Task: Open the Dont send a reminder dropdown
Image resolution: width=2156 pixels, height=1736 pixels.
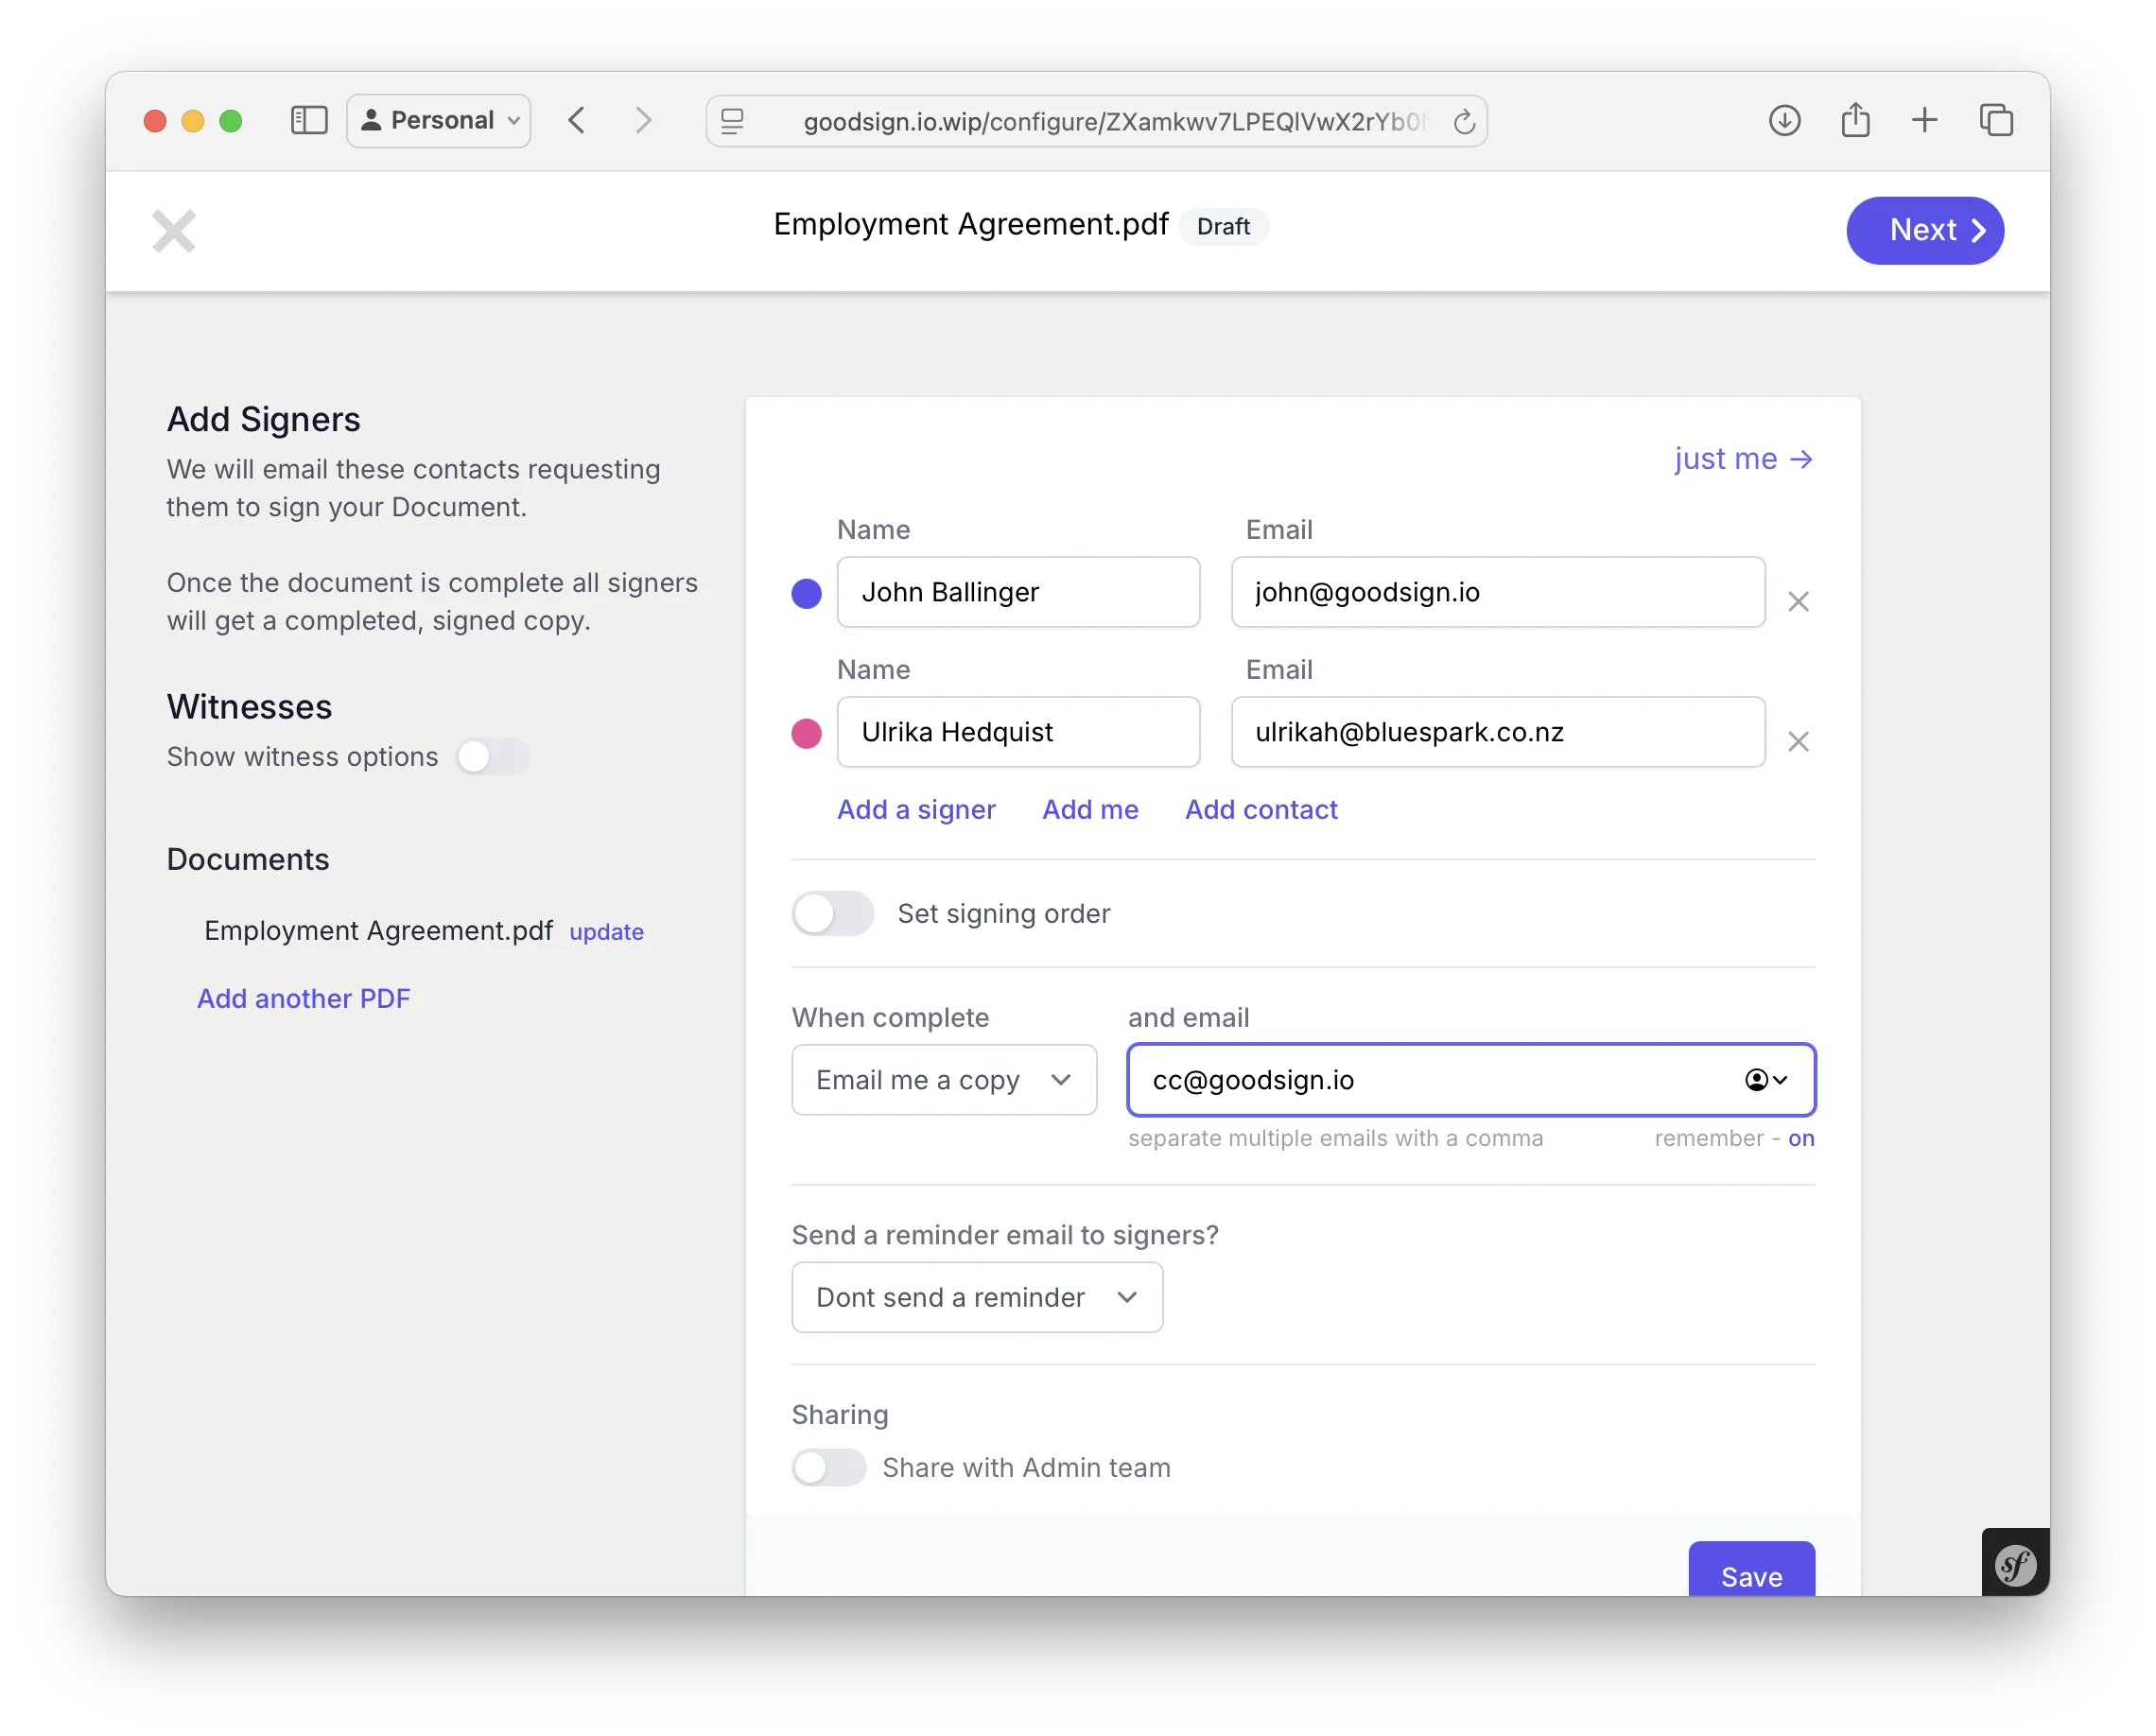Action: tap(976, 1297)
